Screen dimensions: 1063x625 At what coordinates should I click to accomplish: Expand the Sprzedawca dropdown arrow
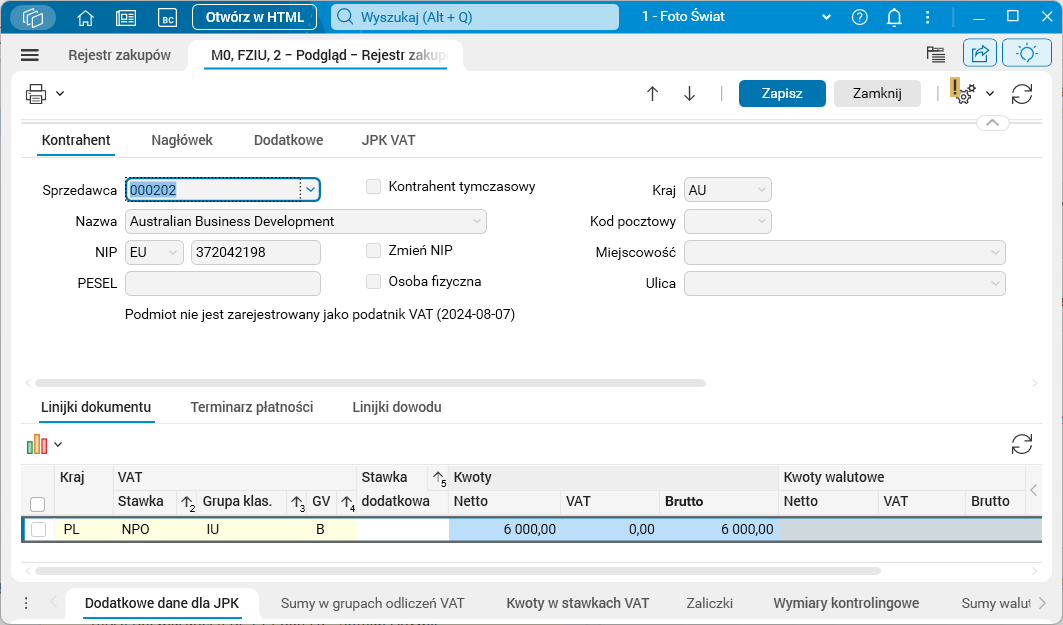(310, 189)
